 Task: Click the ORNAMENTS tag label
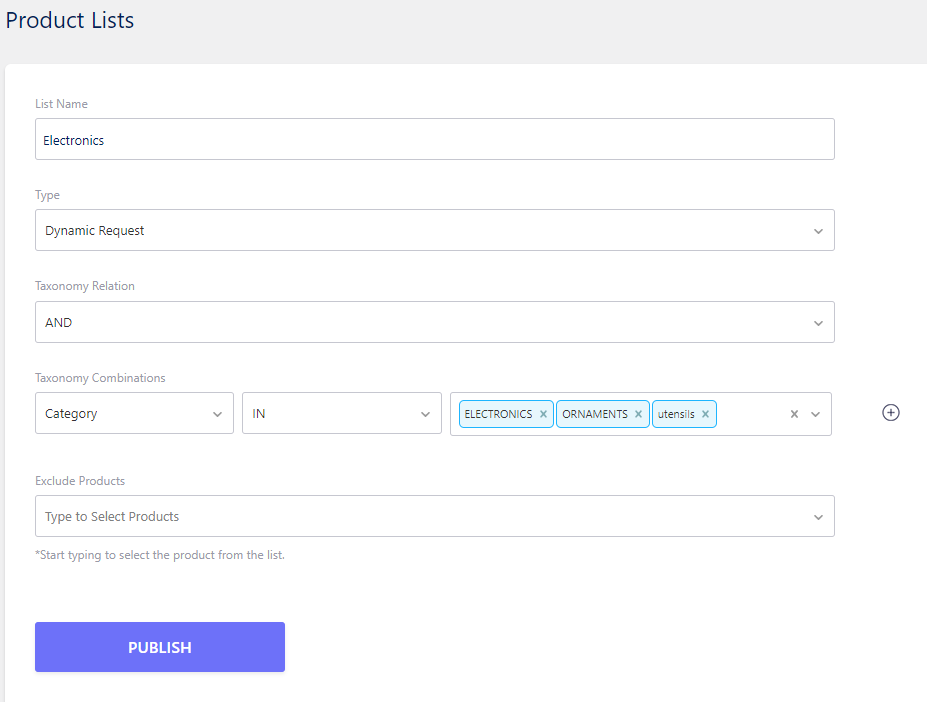tap(595, 414)
